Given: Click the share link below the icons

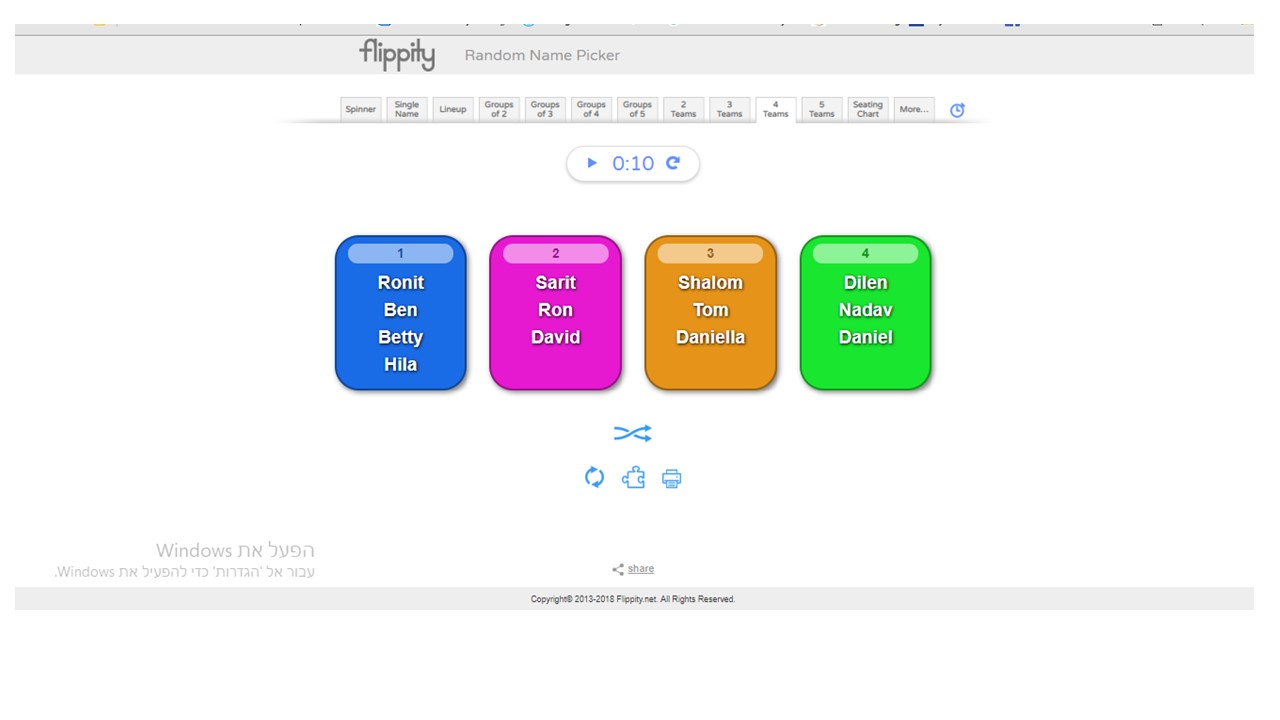Looking at the screenshot, I should [640, 568].
